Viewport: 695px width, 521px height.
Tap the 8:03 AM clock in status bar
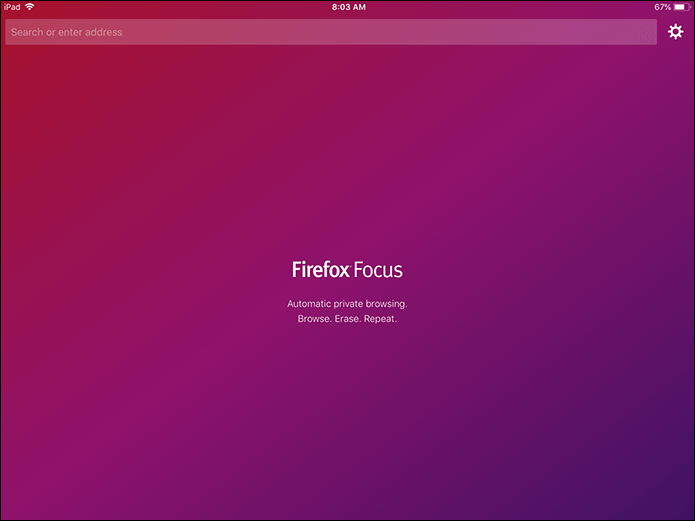click(347, 7)
